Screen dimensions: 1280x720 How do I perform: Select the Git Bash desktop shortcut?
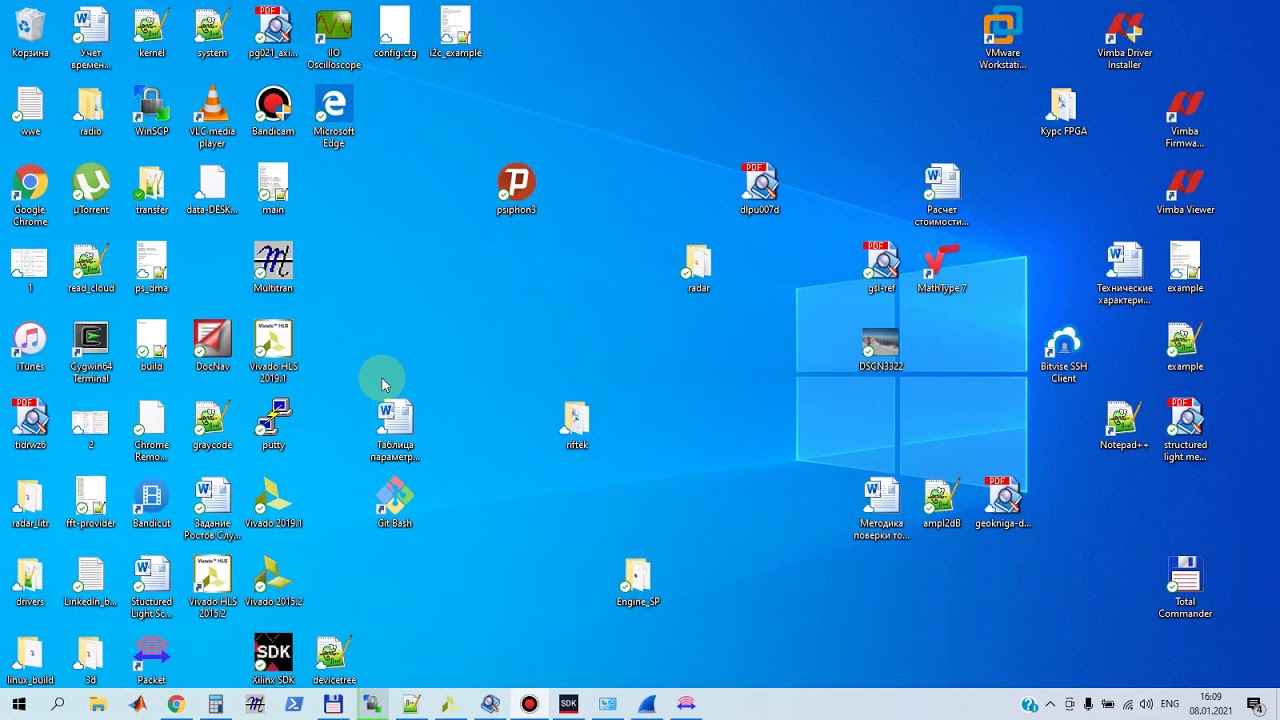pyautogui.click(x=395, y=503)
